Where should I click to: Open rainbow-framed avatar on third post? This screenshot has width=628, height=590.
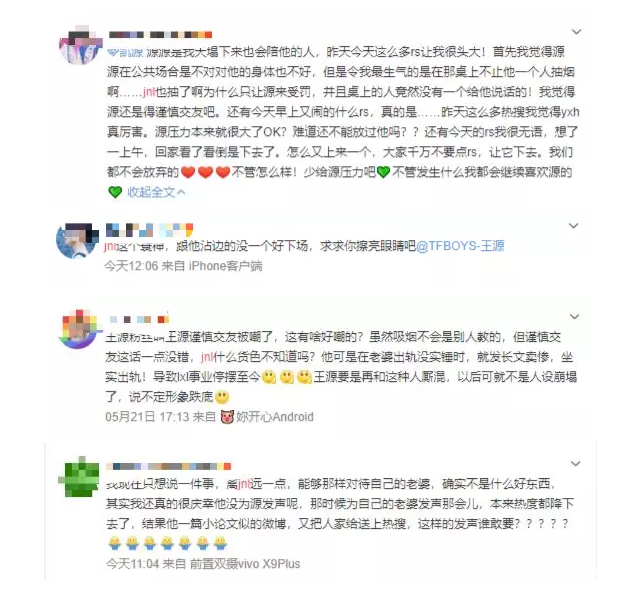pos(79,329)
